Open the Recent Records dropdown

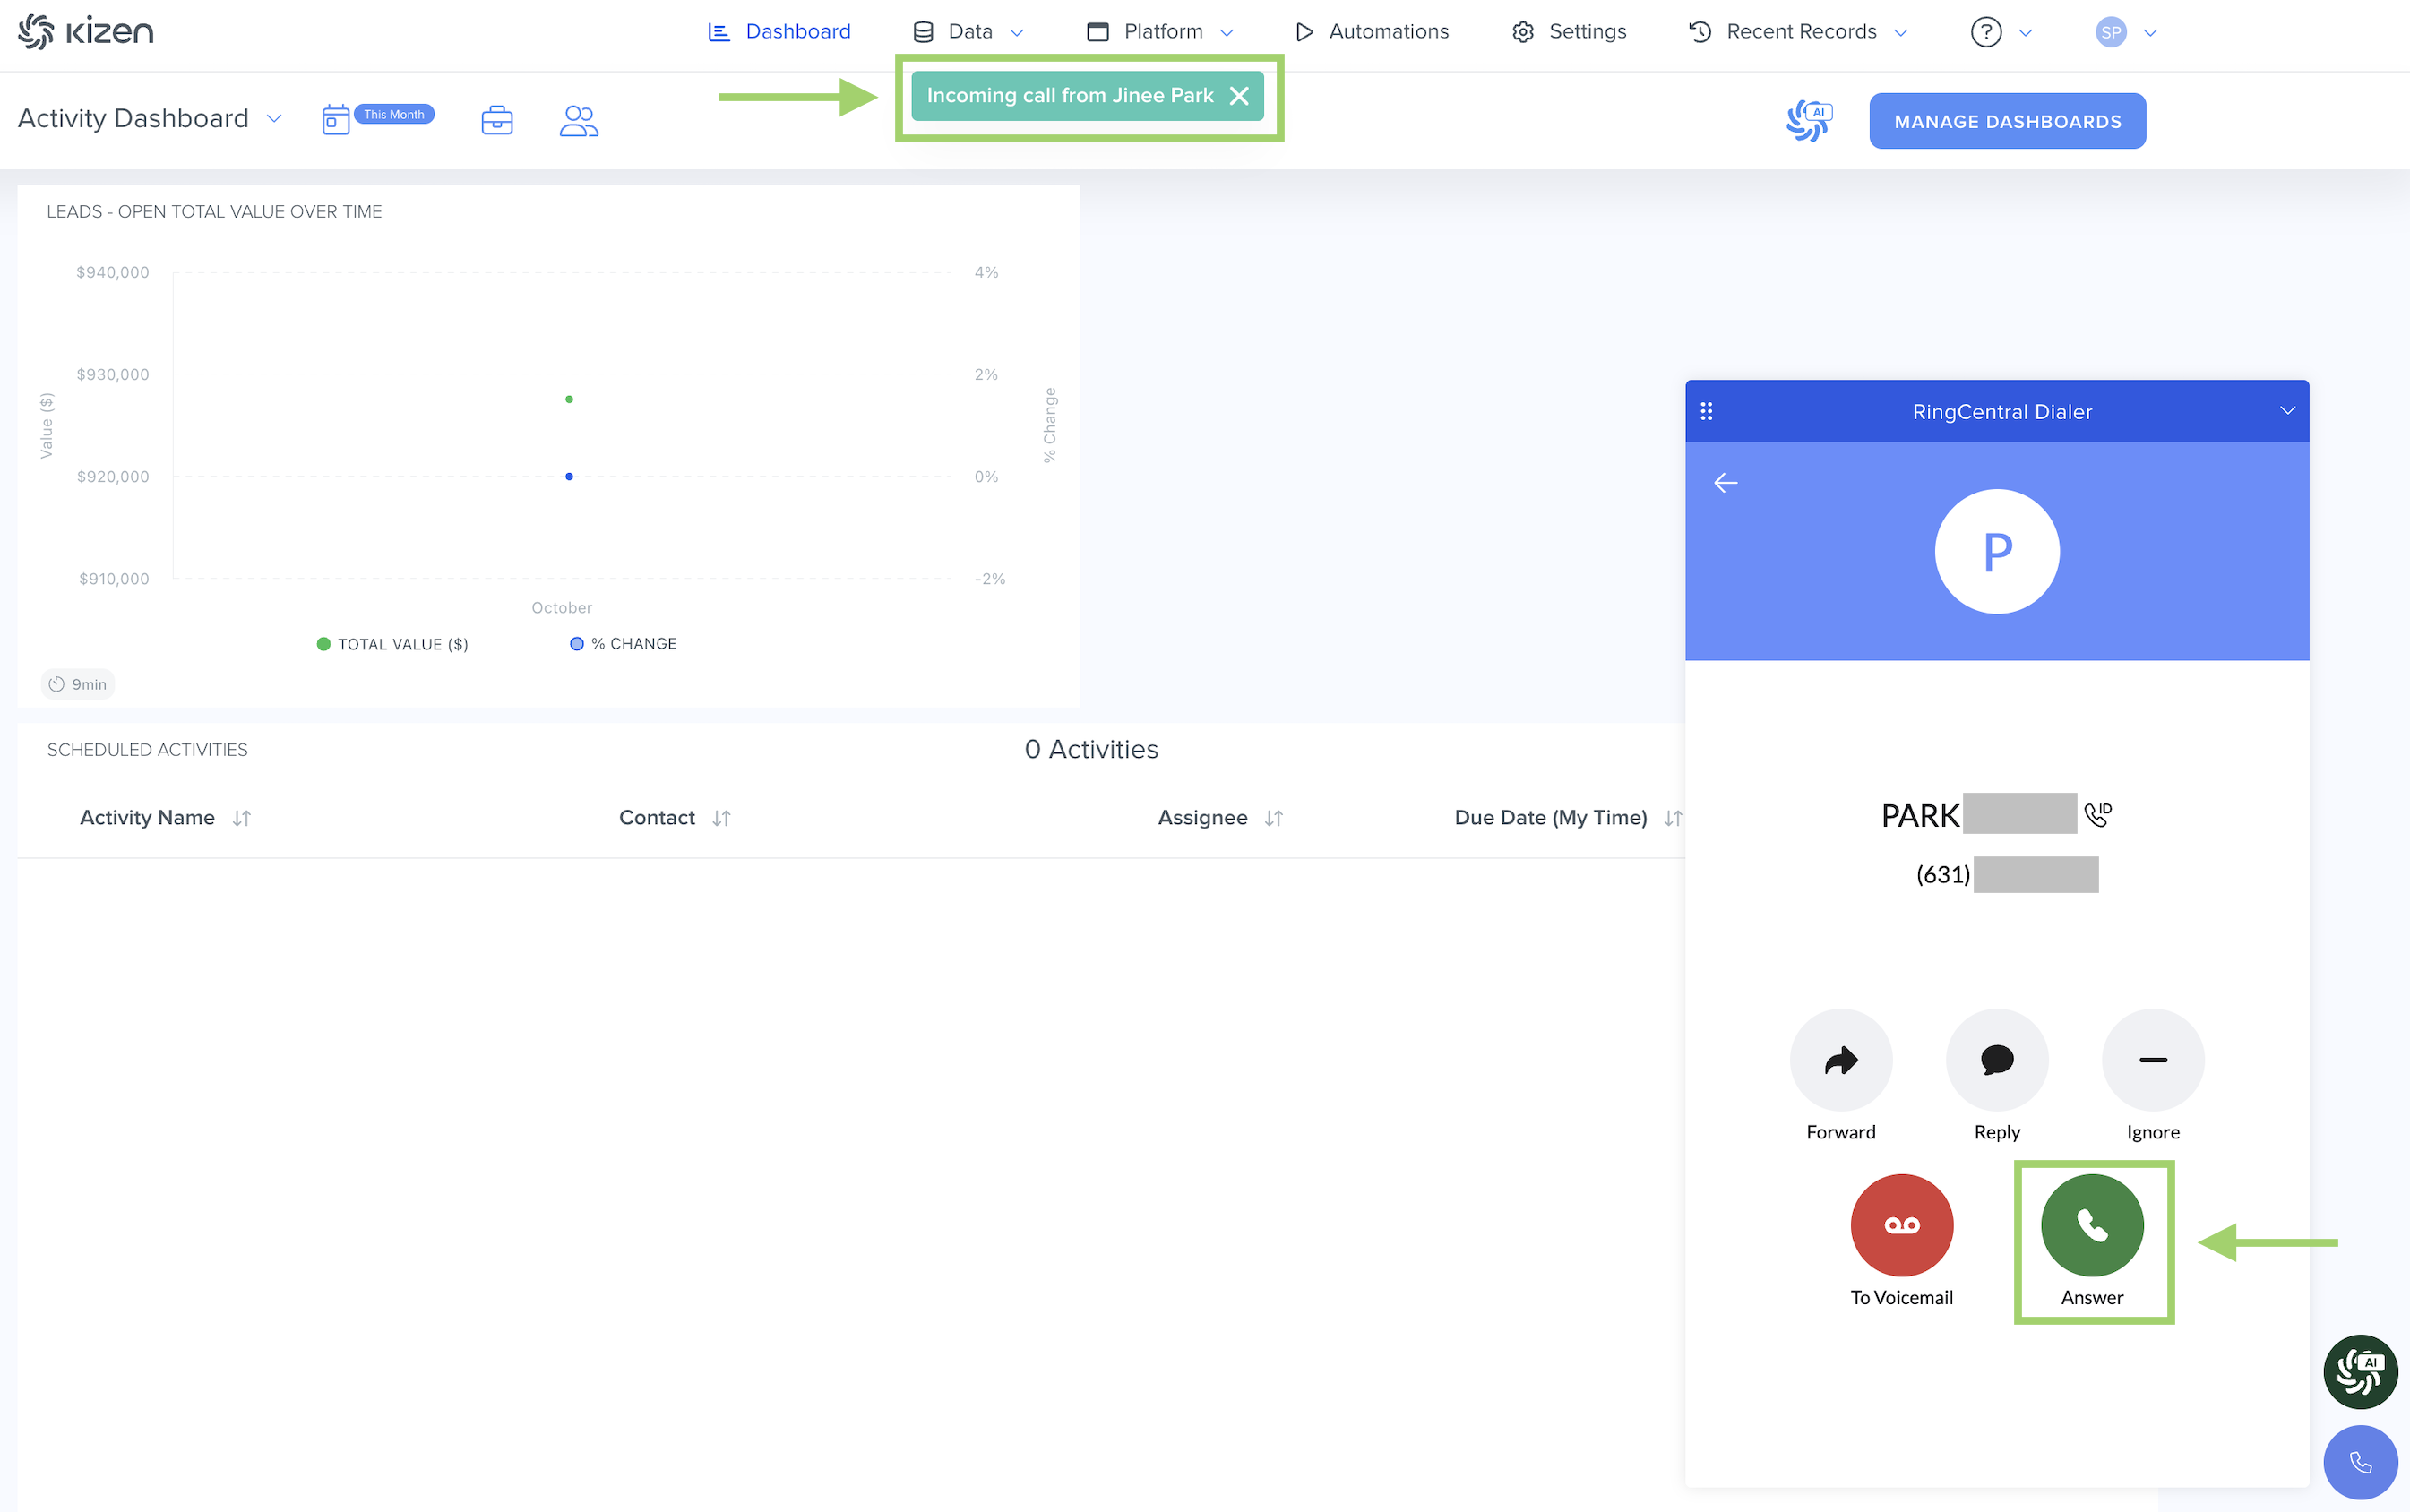[x=1799, y=32]
